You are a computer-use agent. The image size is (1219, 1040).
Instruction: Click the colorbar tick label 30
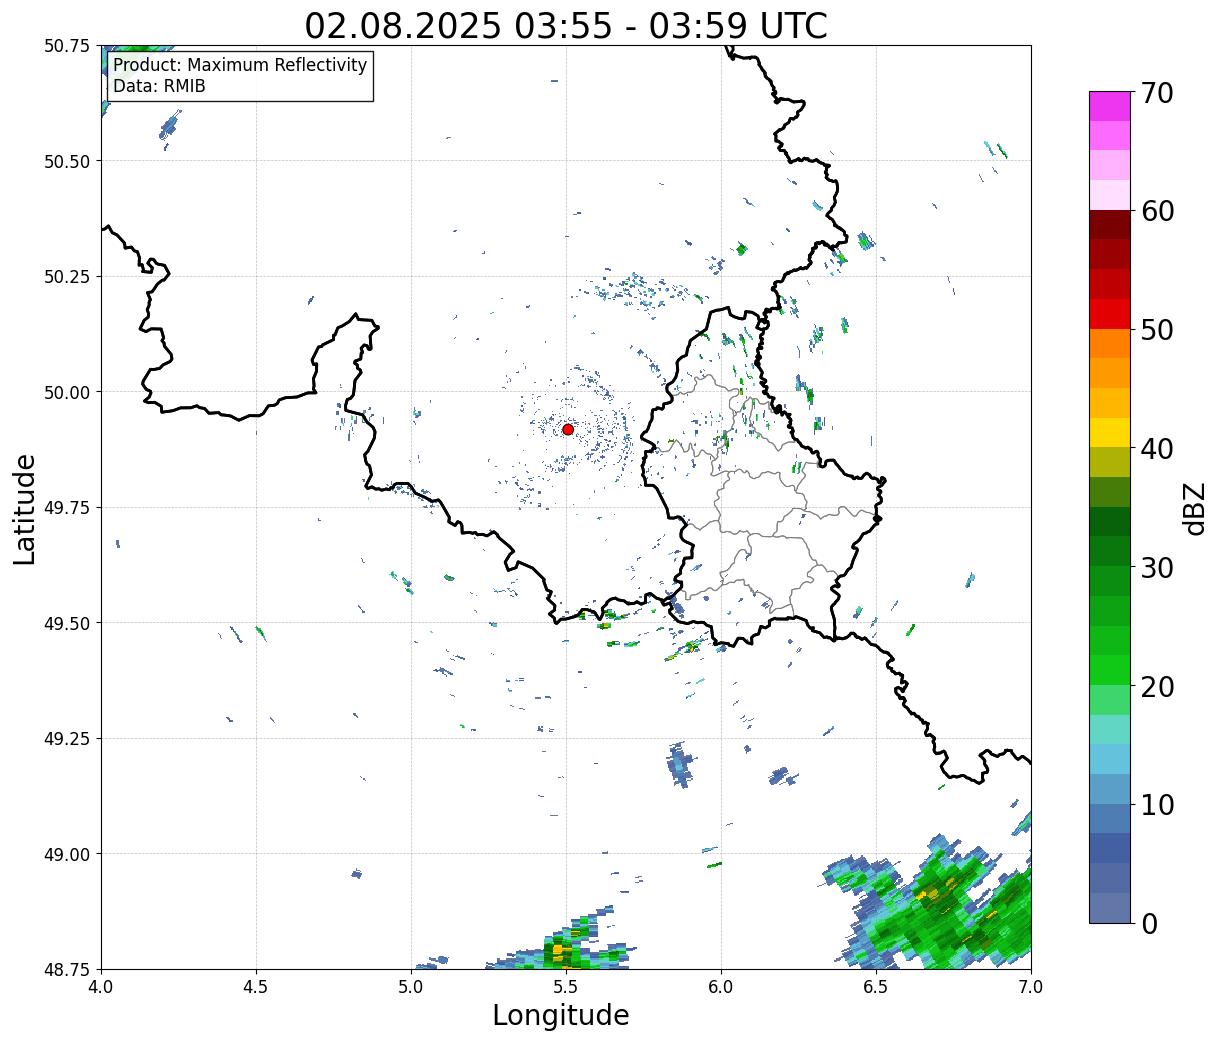(1157, 568)
